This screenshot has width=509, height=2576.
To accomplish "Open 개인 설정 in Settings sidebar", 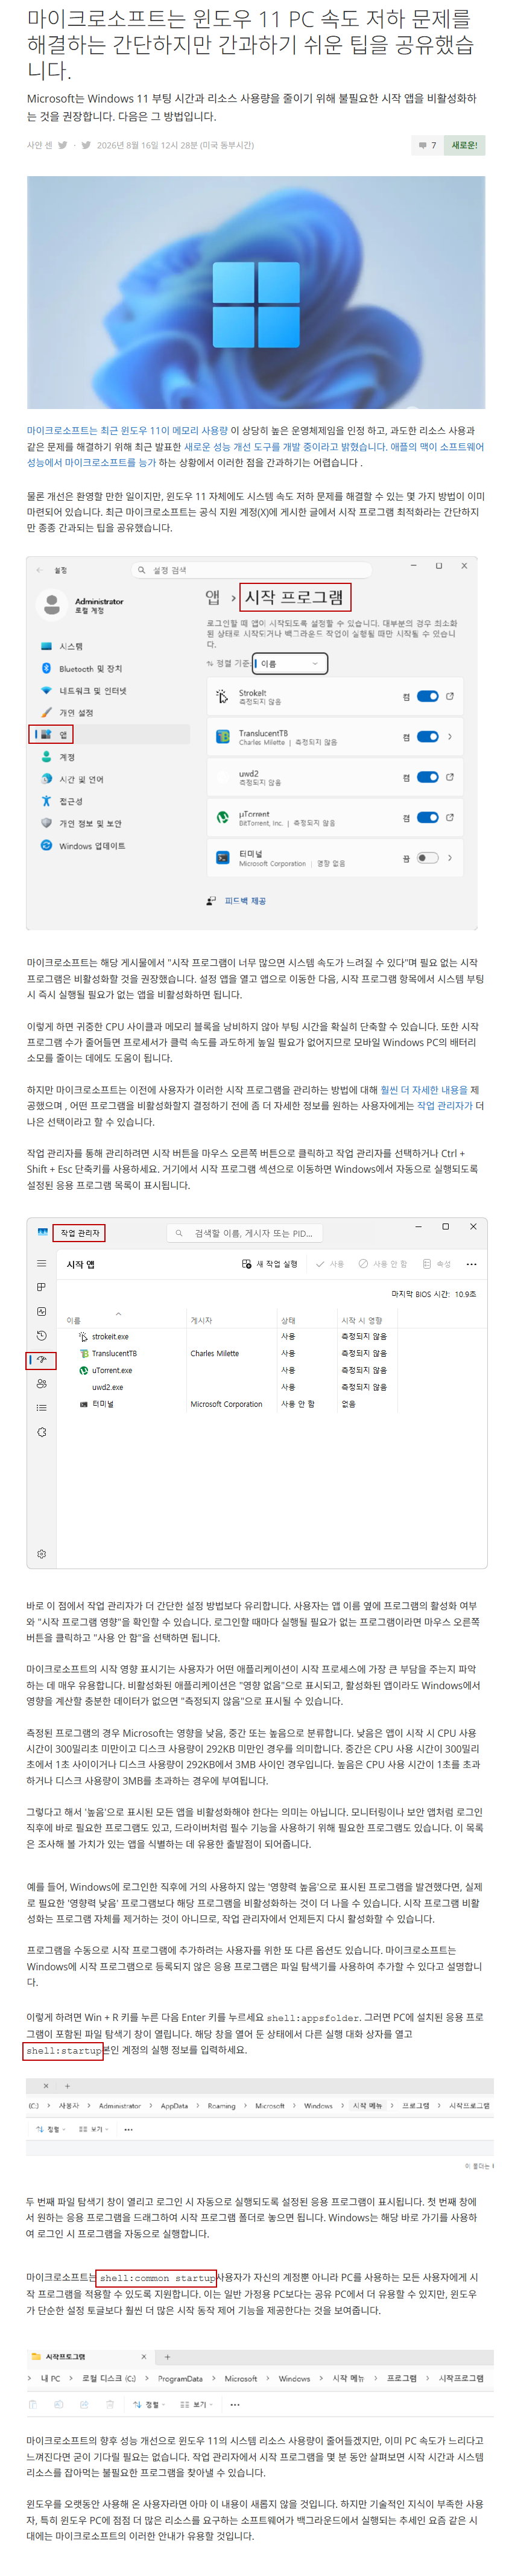I will click(66, 712).
